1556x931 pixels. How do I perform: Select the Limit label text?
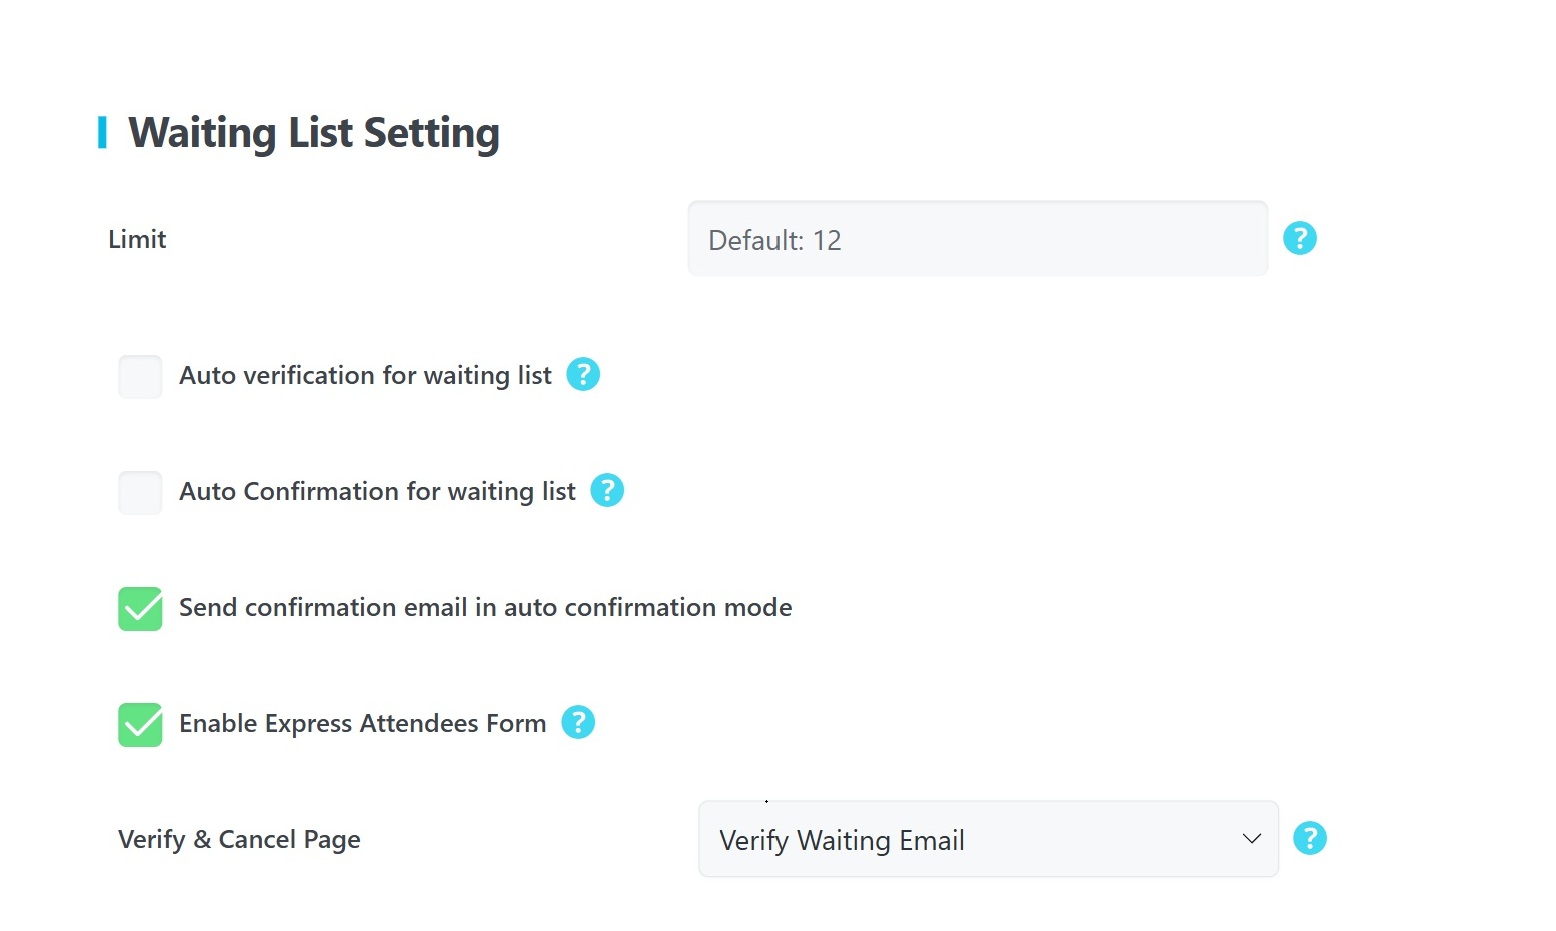point(136,239)
